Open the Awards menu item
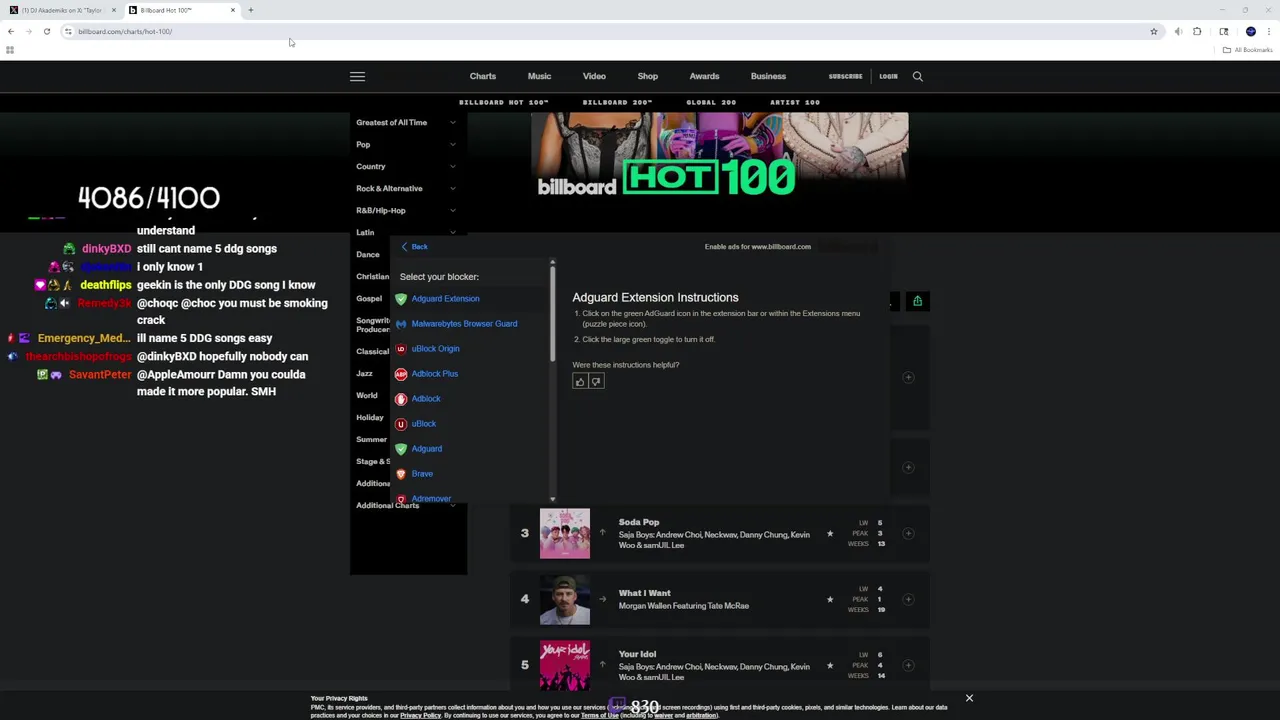 pos(704,76)
